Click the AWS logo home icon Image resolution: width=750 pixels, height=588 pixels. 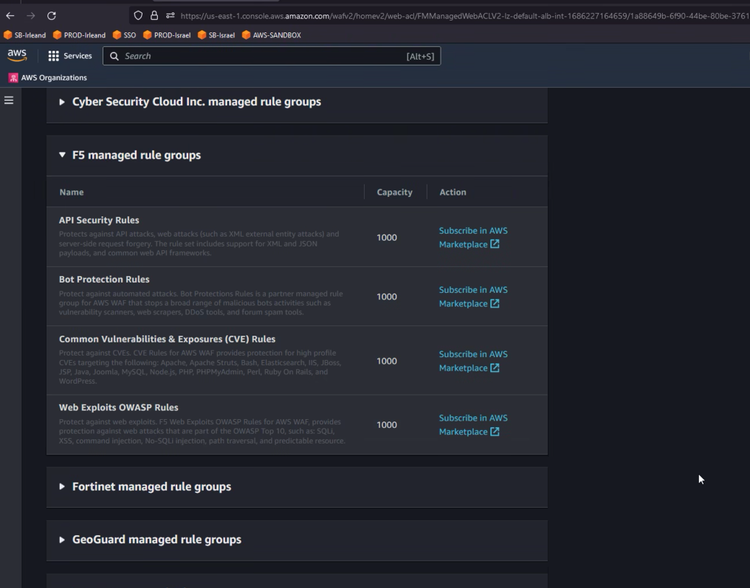(17, 56)
